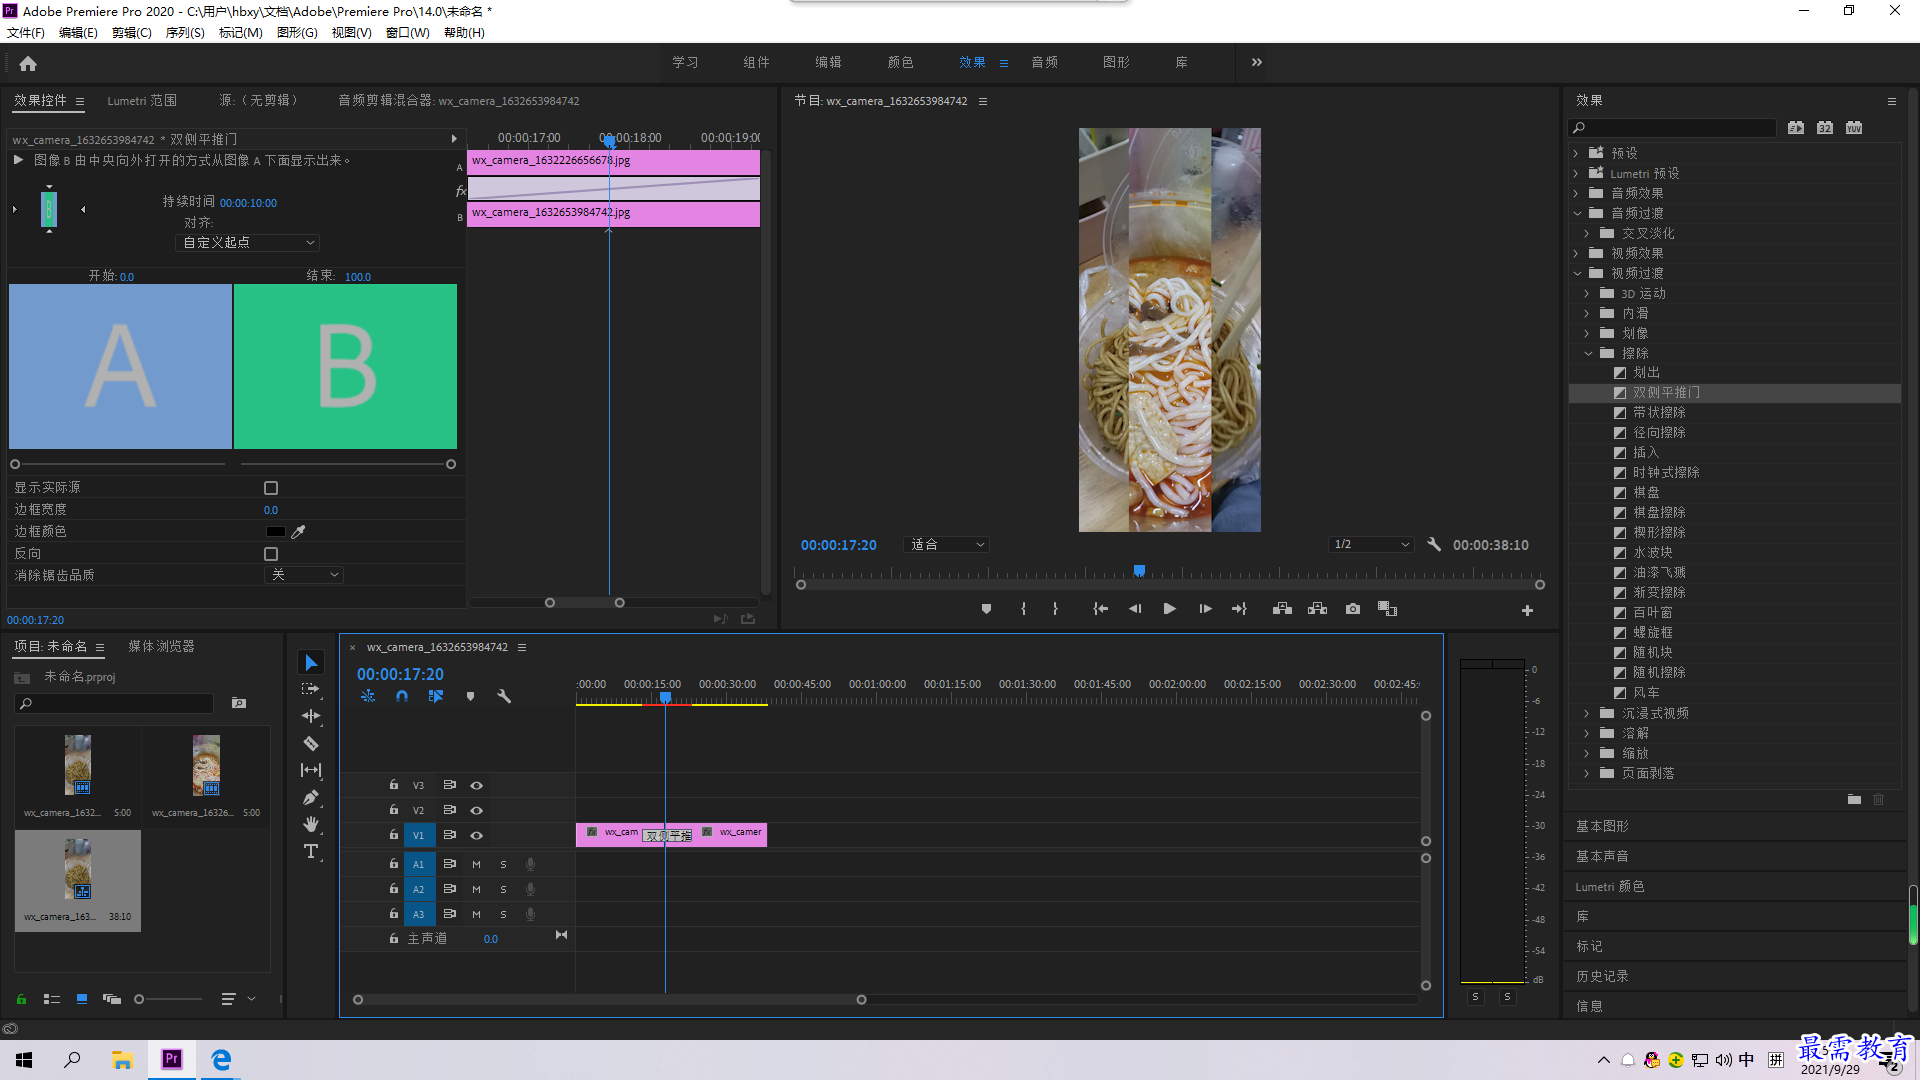Open the 序列(S) menu
Viewport: 1920px width, 1080px height.
point(184,33)
